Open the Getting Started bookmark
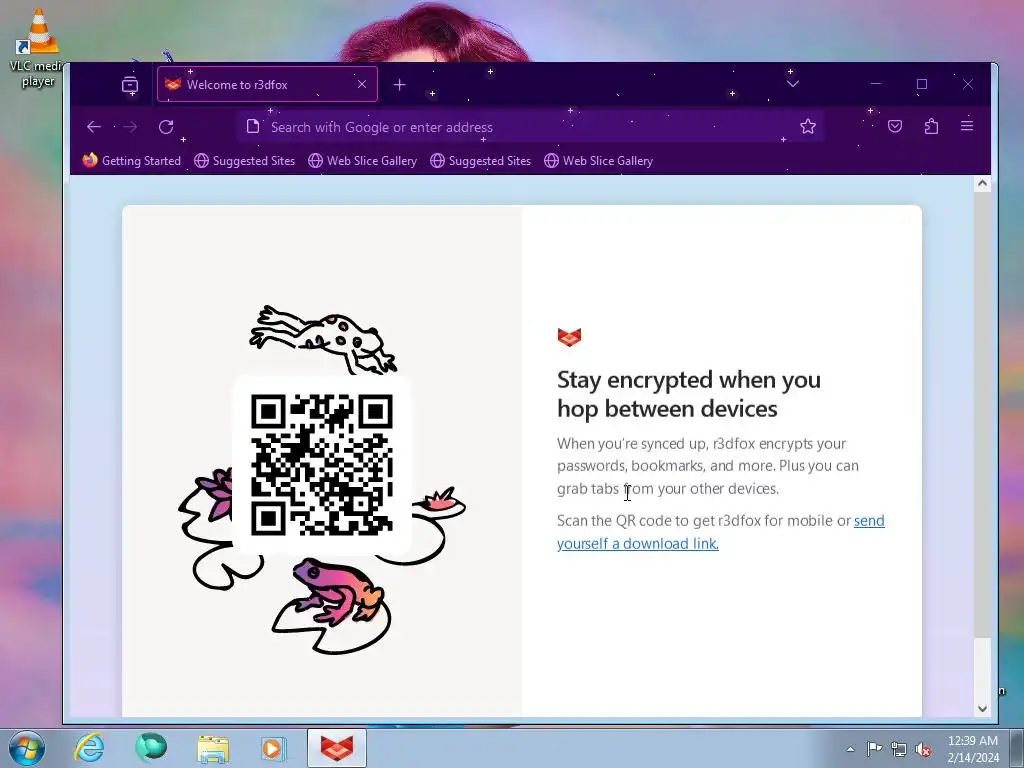 132,161
